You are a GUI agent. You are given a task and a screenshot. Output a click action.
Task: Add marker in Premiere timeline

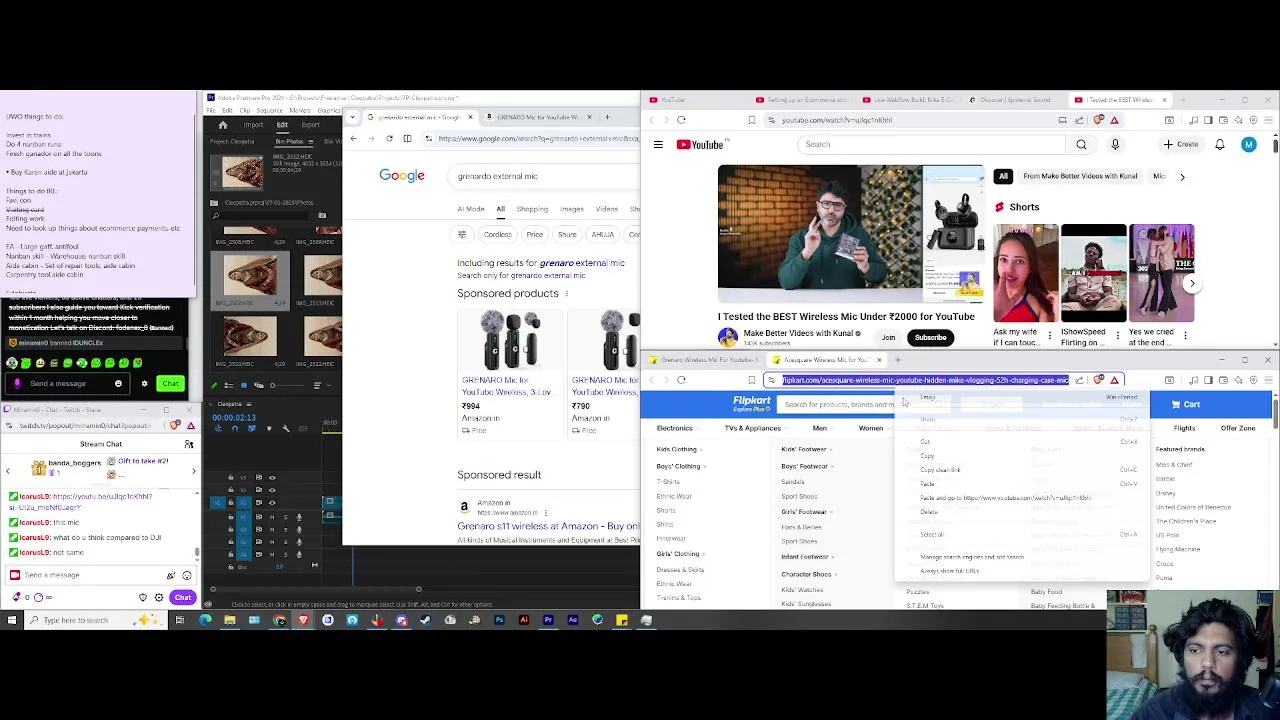click(x=269, y=428)
